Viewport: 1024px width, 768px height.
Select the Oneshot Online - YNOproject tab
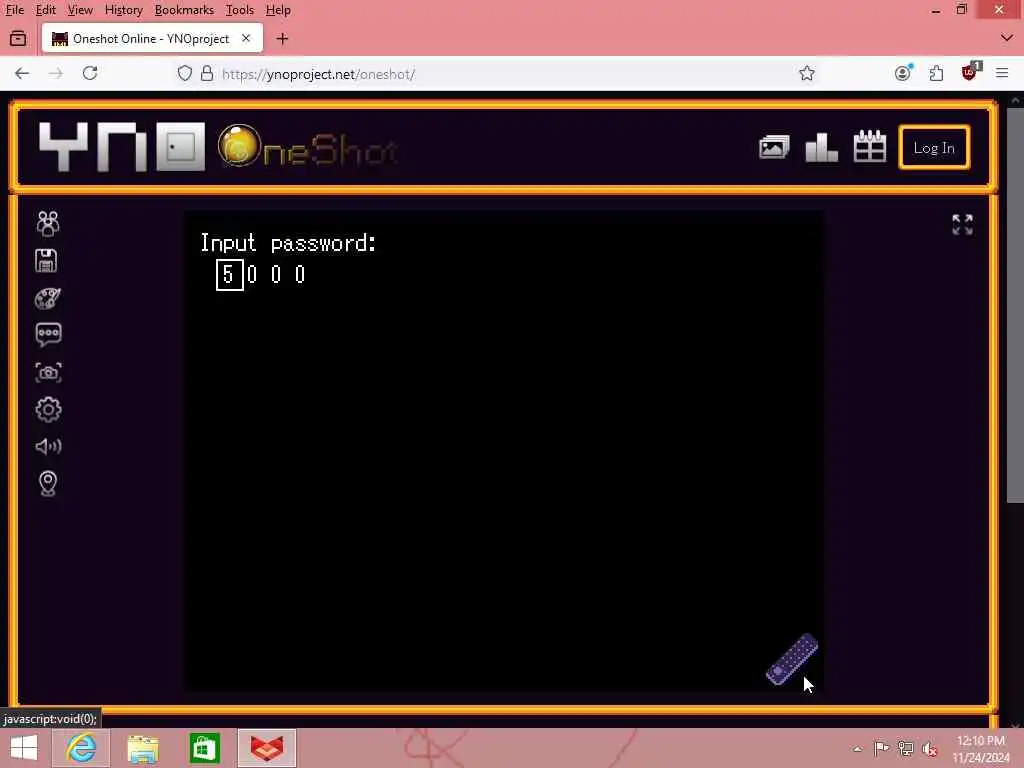(x=152, y=39)
